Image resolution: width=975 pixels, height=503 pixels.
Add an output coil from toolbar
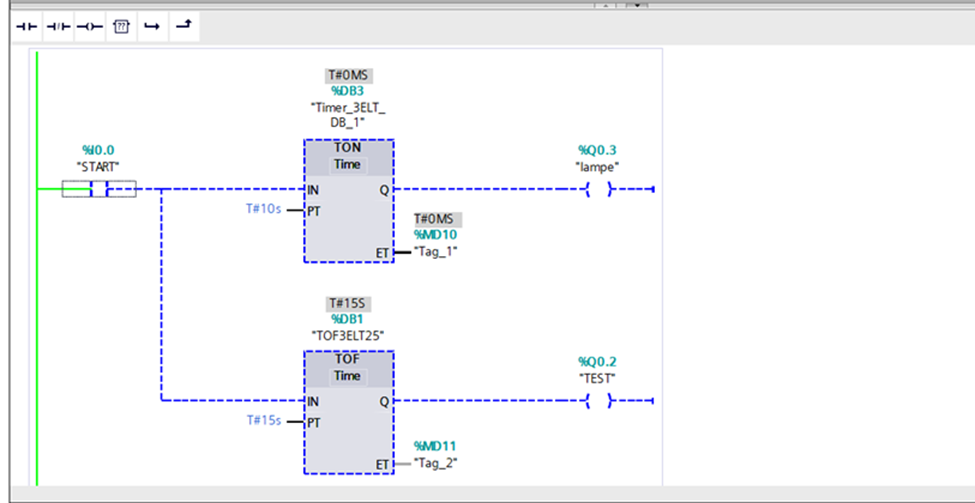point(89,27)
